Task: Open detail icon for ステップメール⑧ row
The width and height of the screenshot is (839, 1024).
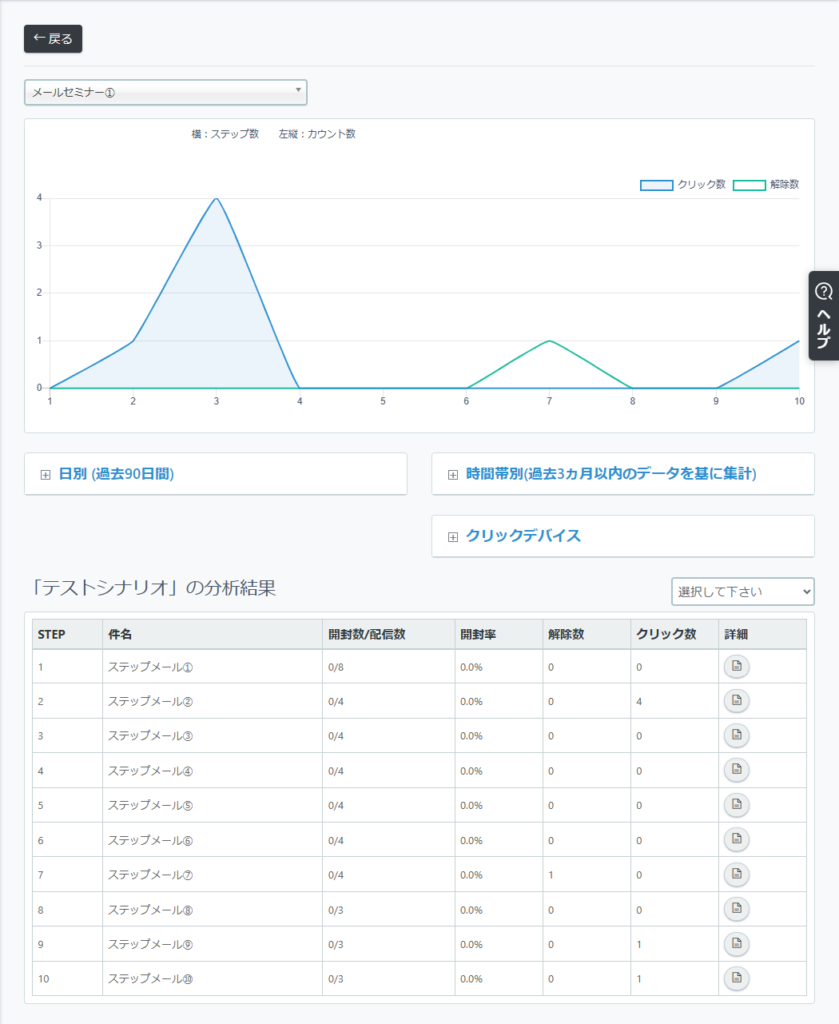Action: [736, 909]
